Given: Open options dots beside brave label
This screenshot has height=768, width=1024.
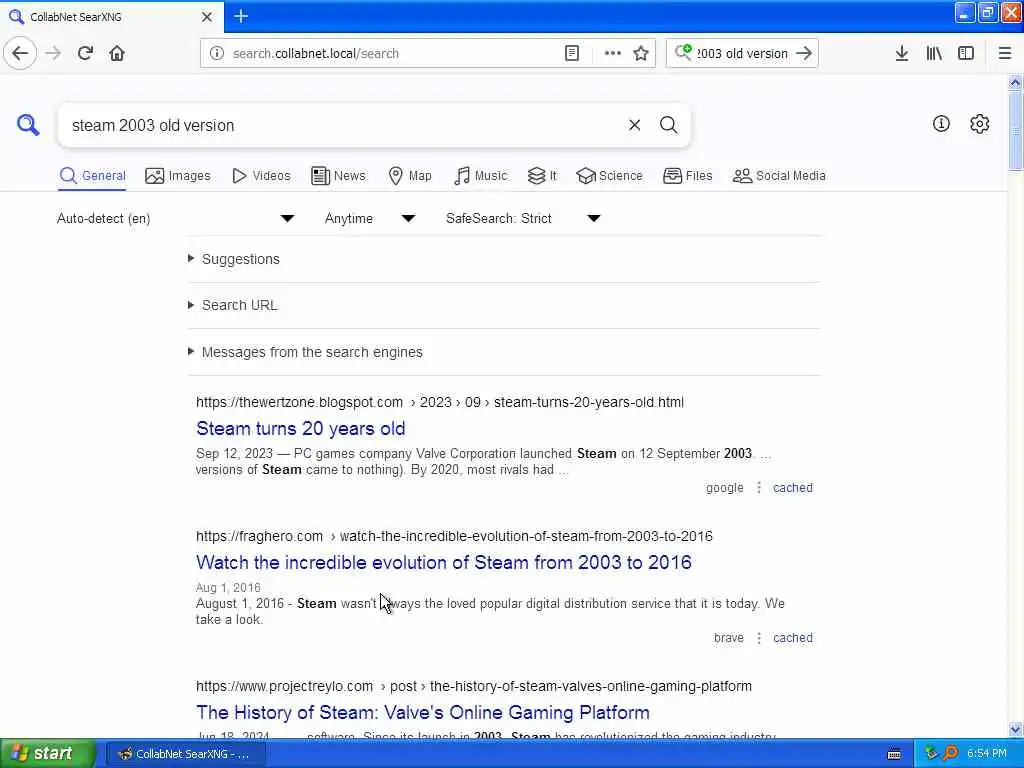Looking at the screenshot, I should [x=758, y=638].
